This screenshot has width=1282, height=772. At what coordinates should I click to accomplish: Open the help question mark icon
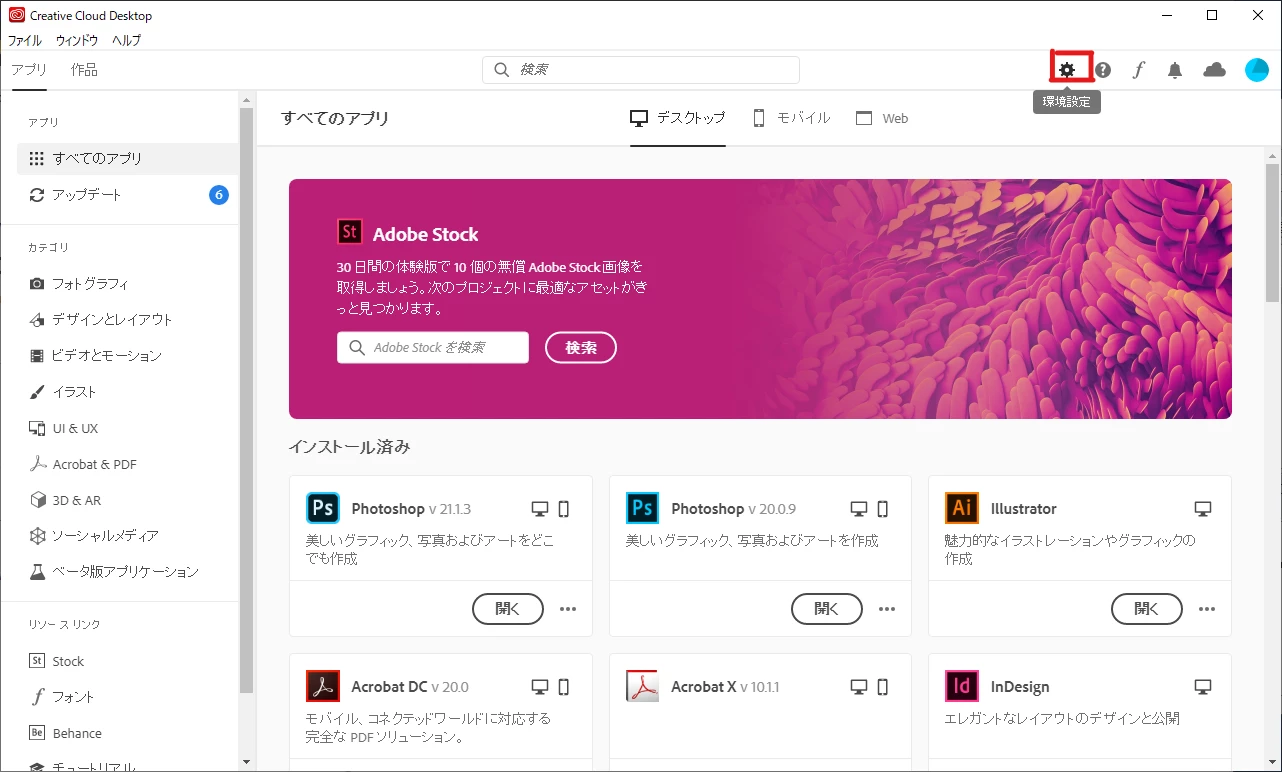1103,70
